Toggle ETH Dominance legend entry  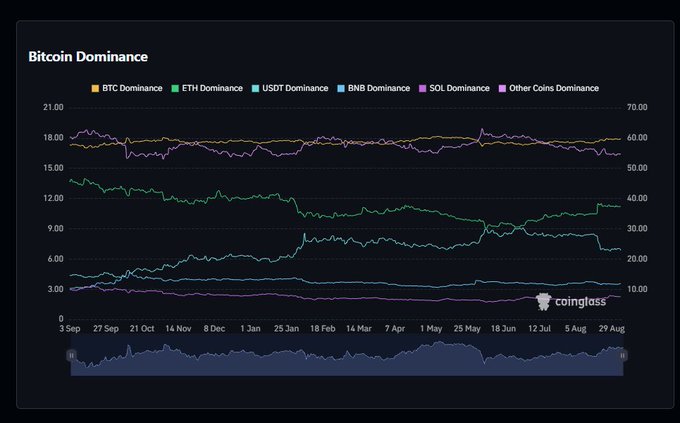coord(207,88)
